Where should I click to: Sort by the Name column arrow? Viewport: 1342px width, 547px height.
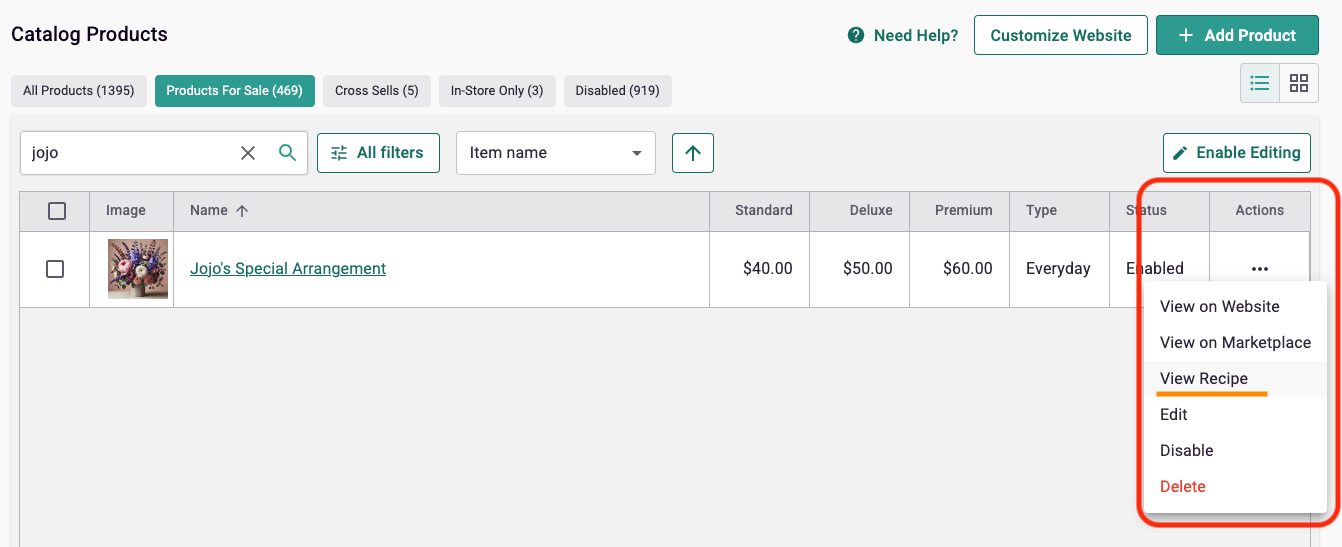(242, 211)
